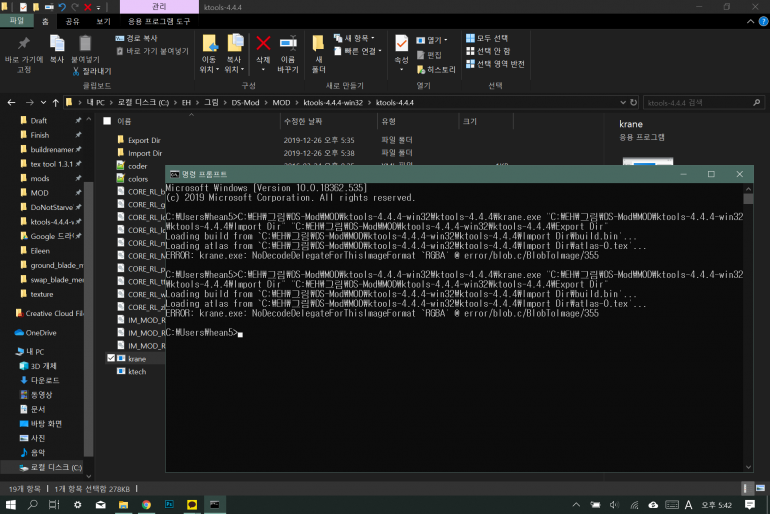Viewport: 770px width, 514px height.
Task: Pin to Quick Access with 바로 가기에 고정
Action: point(24,48)
